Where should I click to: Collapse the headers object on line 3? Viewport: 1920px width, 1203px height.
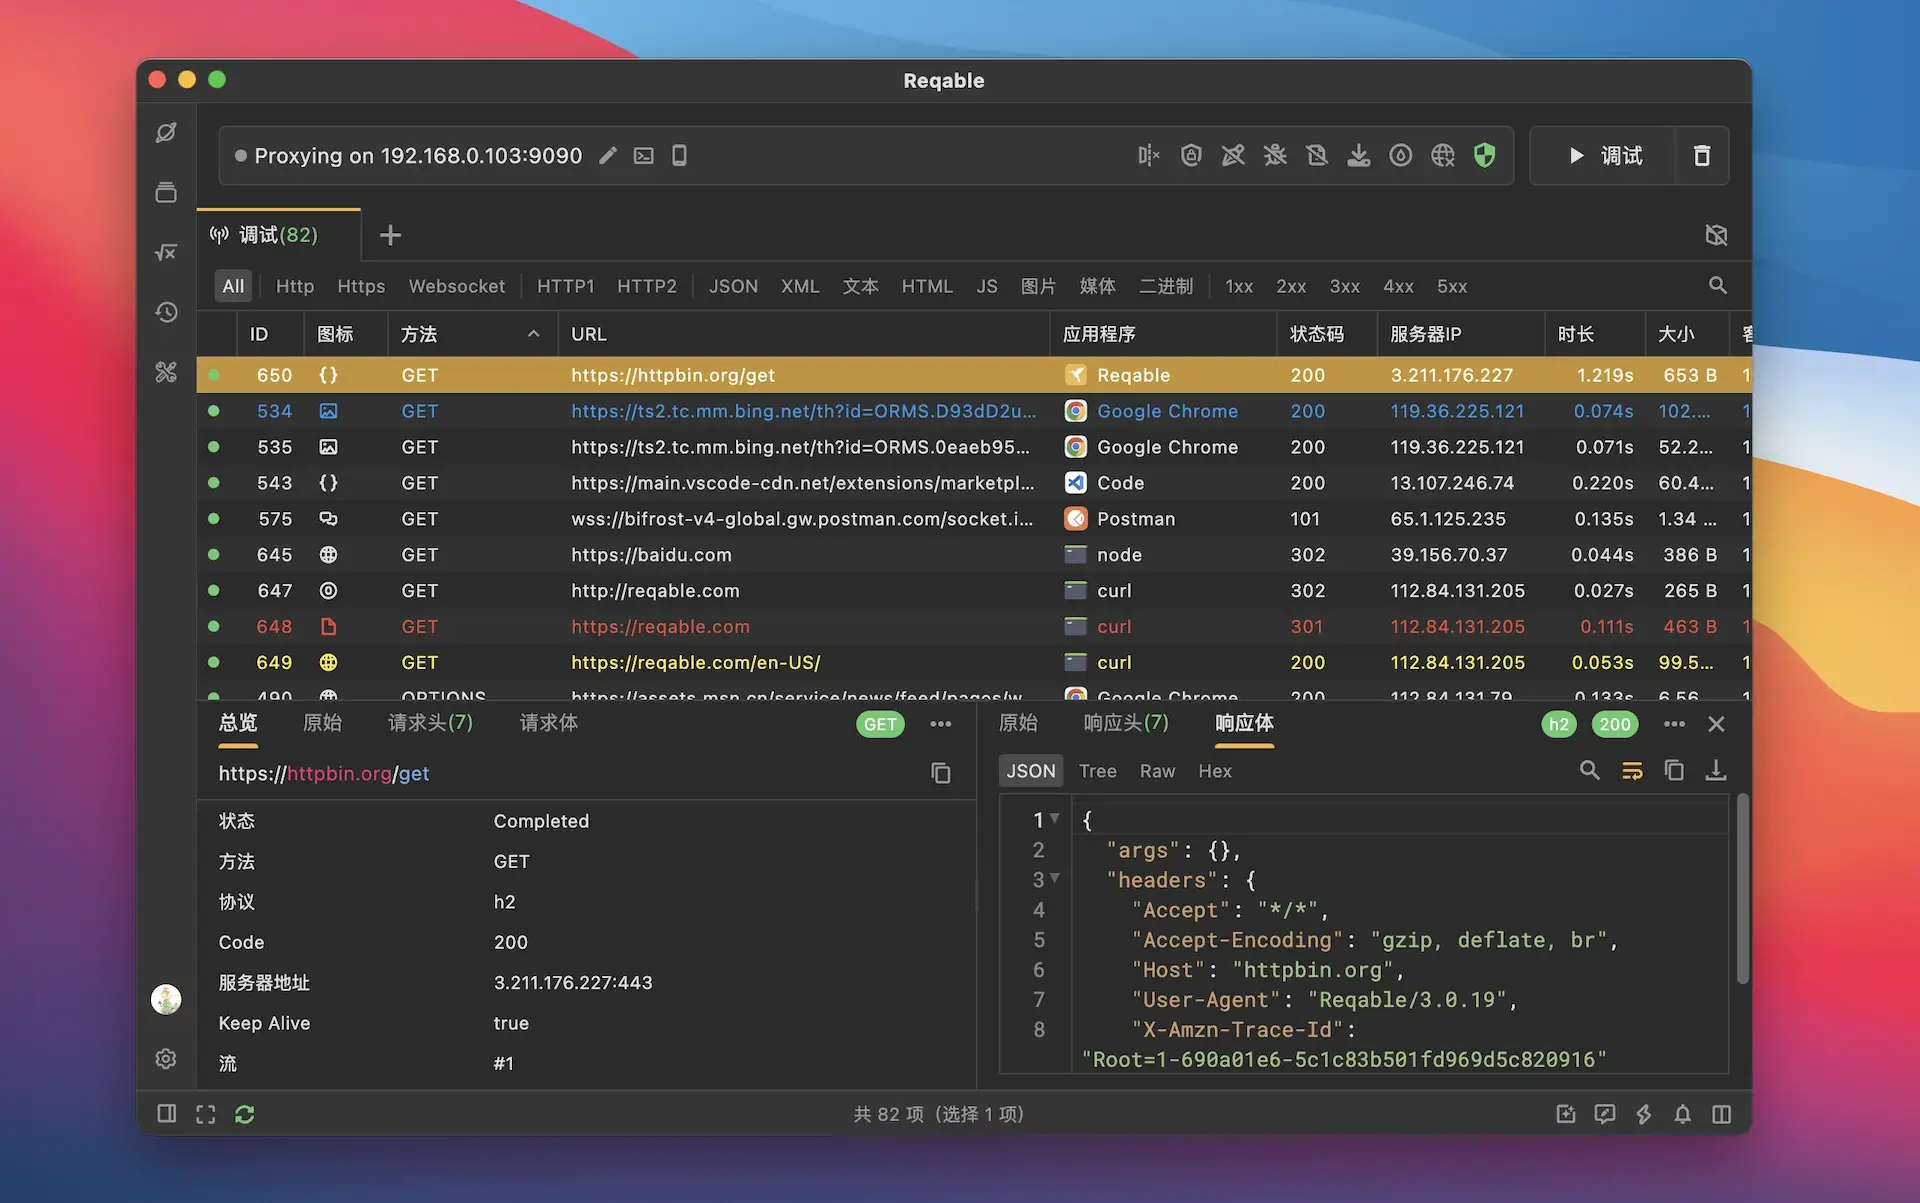(x=1056, y=879)
